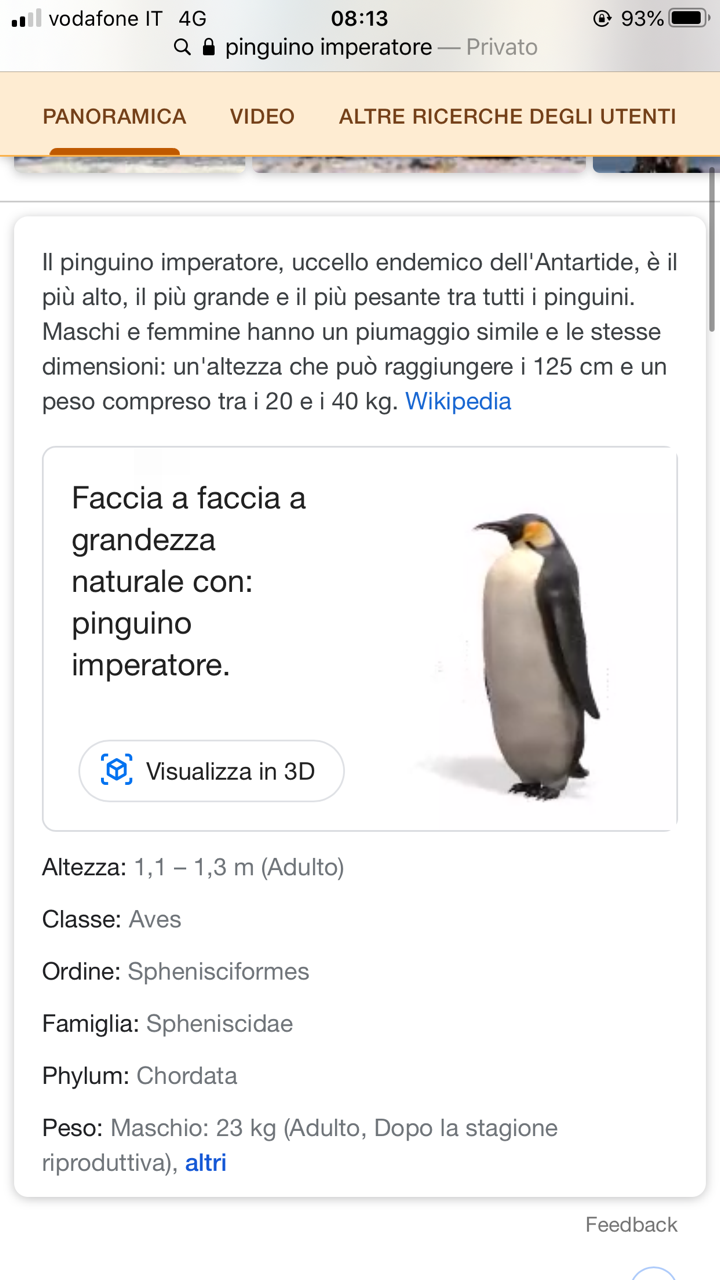Open the Sphenisciformes order link
Image resolution: width=720 pixels, height=1280 pixels.
[218, 971]
